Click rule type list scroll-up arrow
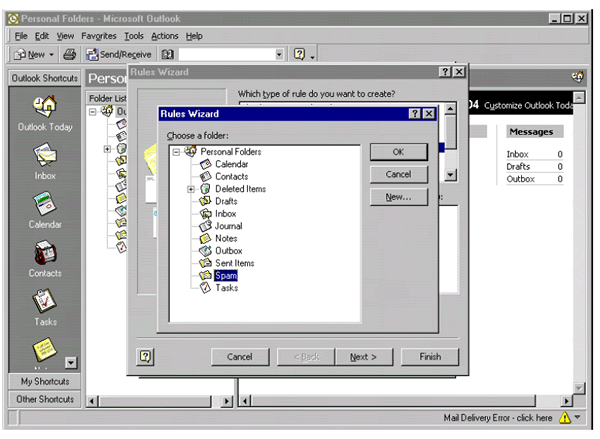600x439 pixels. (x=450, y=109)
